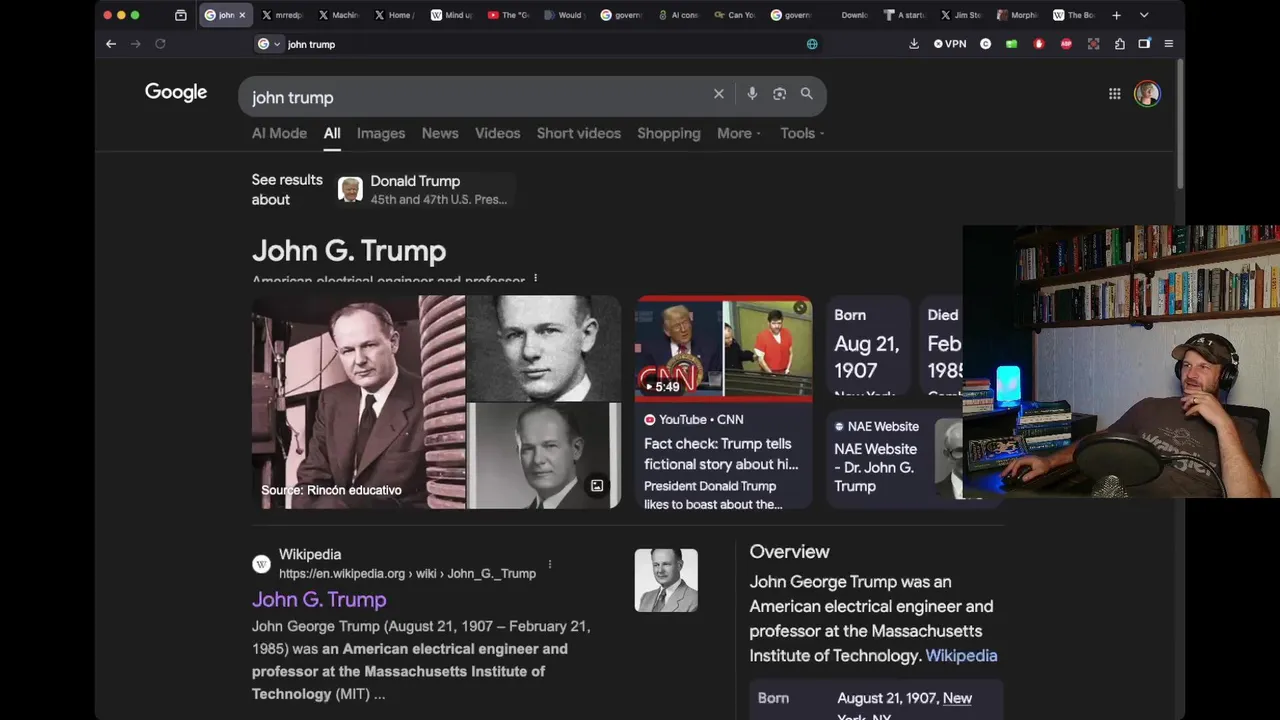Search by image with the lens icon
This screenshot has height=720, width=1280.
779,94
